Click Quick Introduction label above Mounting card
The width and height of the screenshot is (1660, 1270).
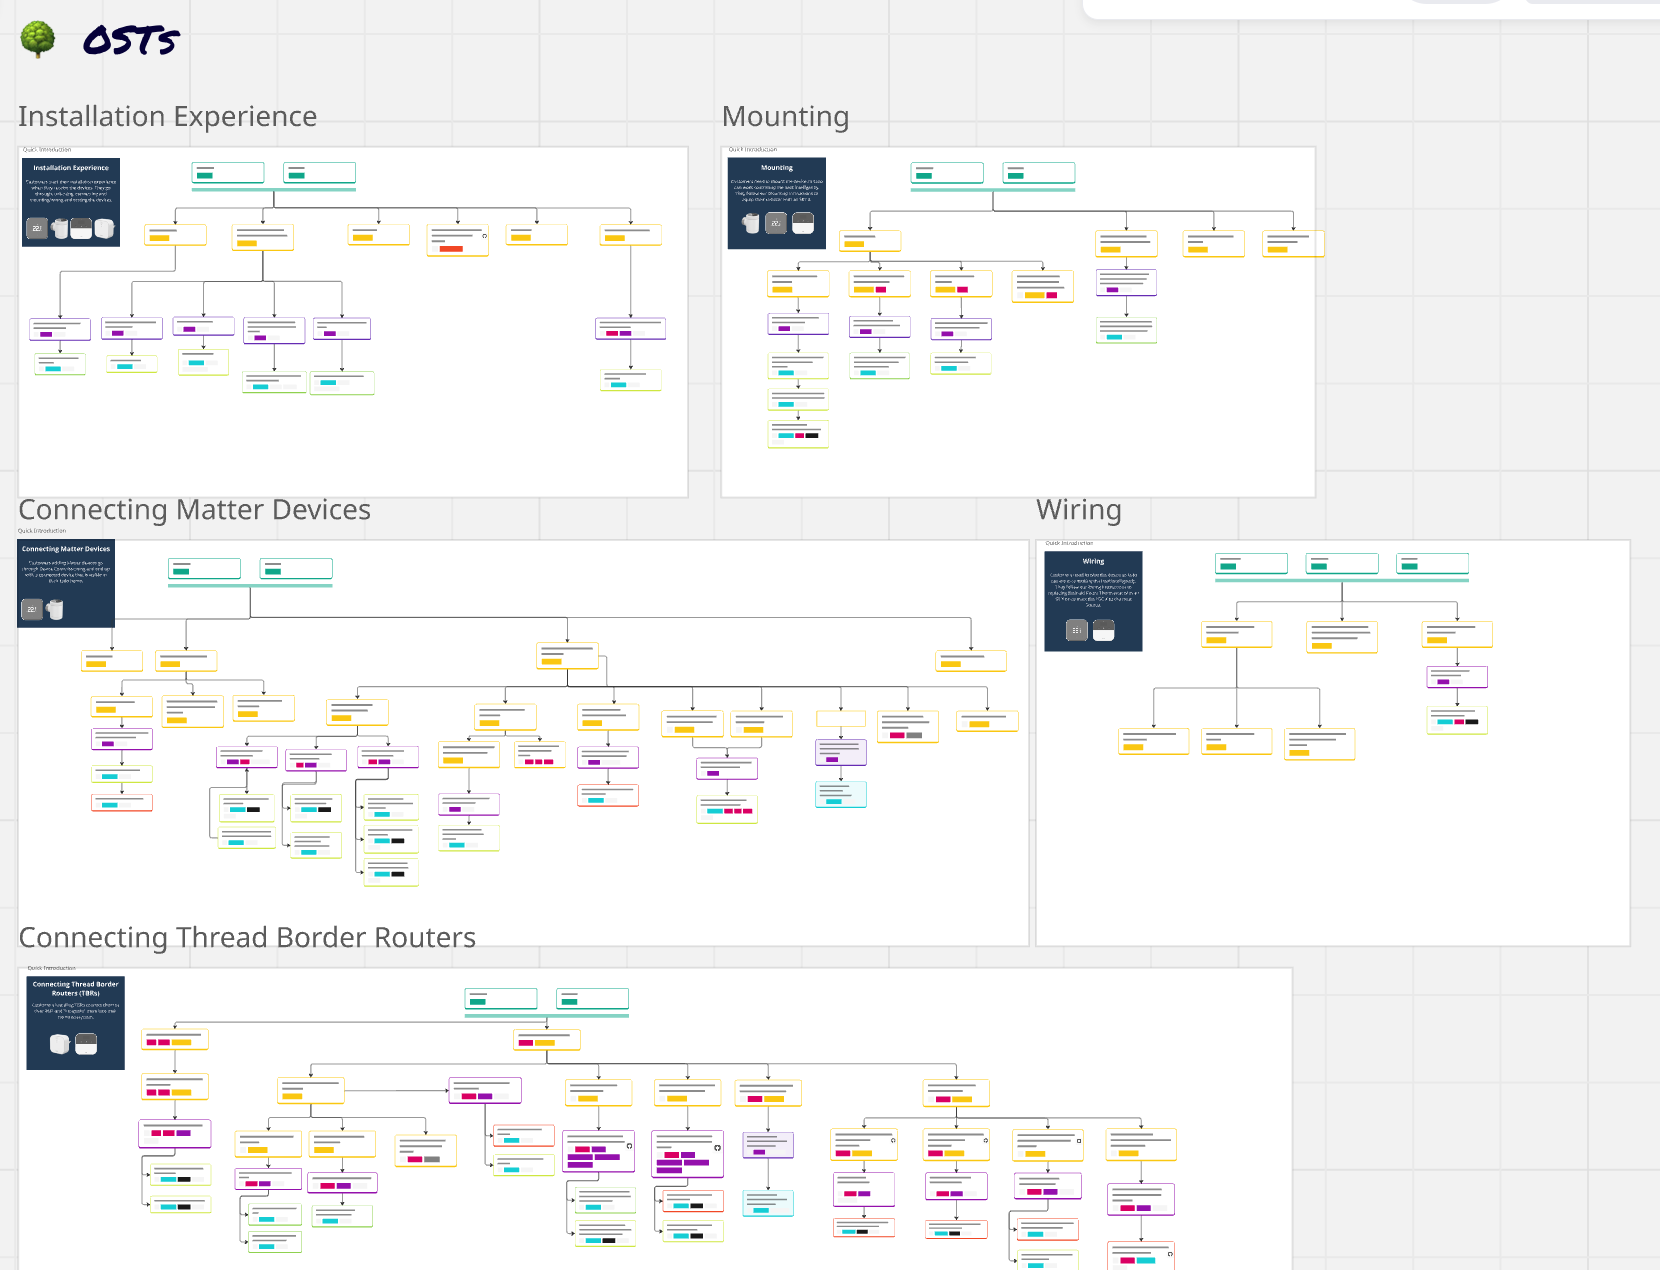pyautogui.click(x=752, y=150)
